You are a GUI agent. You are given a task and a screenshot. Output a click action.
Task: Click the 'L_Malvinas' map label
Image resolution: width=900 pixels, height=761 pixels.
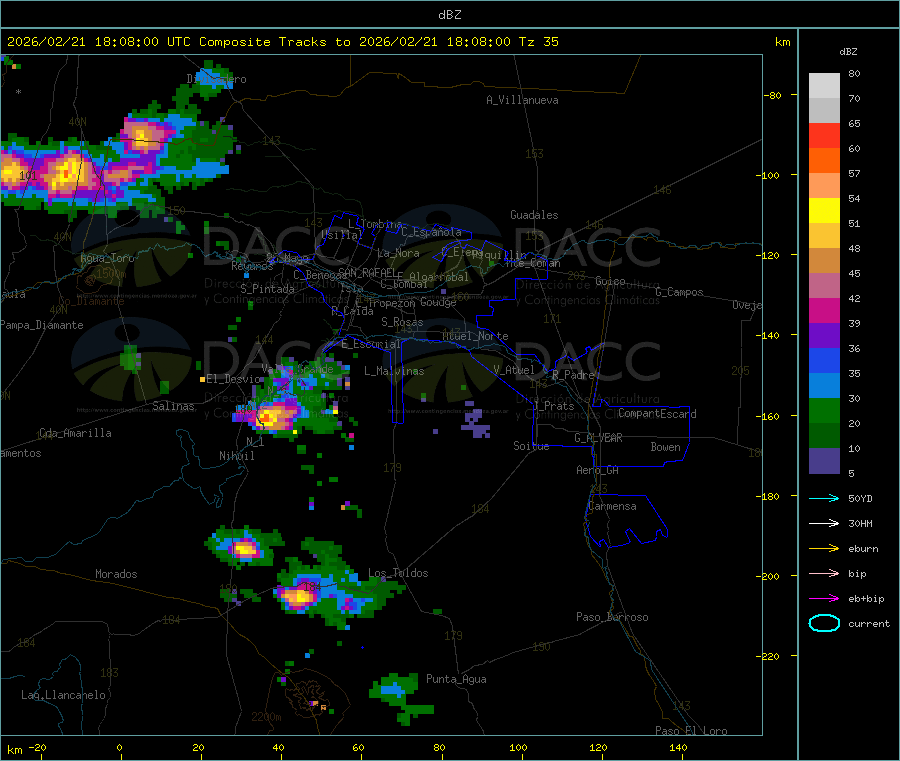tap(394, 371)
